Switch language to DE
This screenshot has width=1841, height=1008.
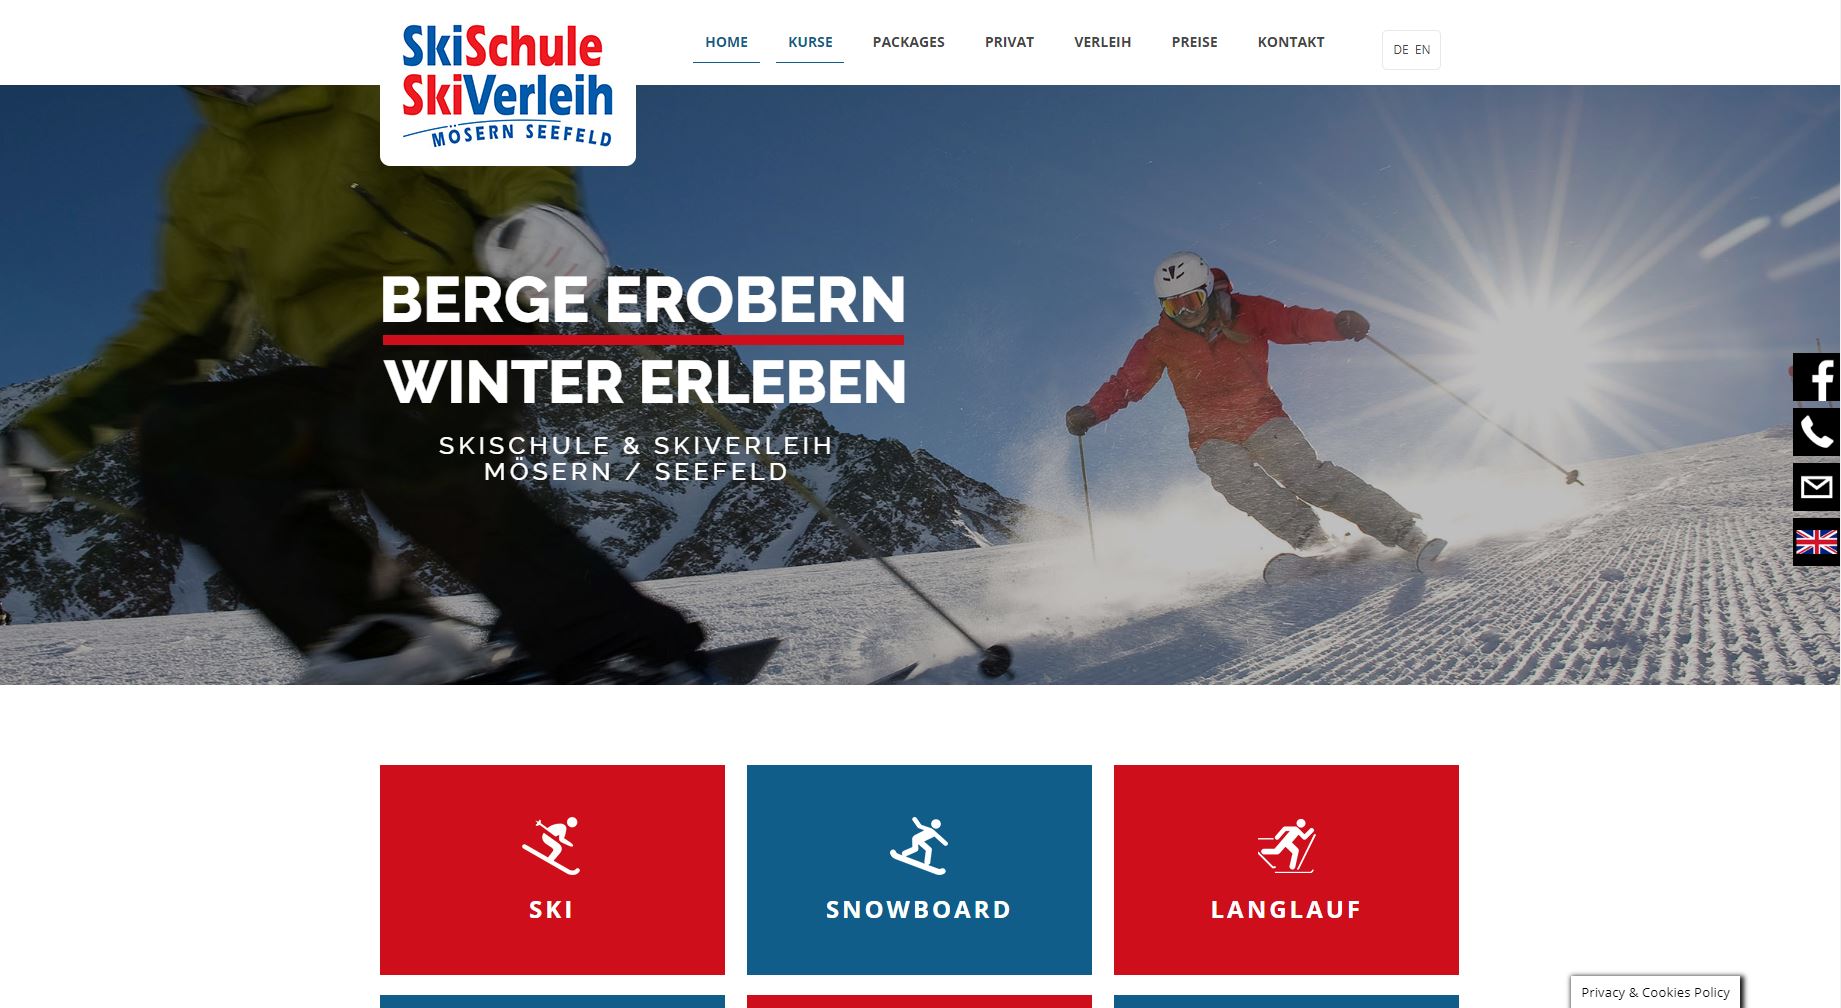tap(1400, 50)
